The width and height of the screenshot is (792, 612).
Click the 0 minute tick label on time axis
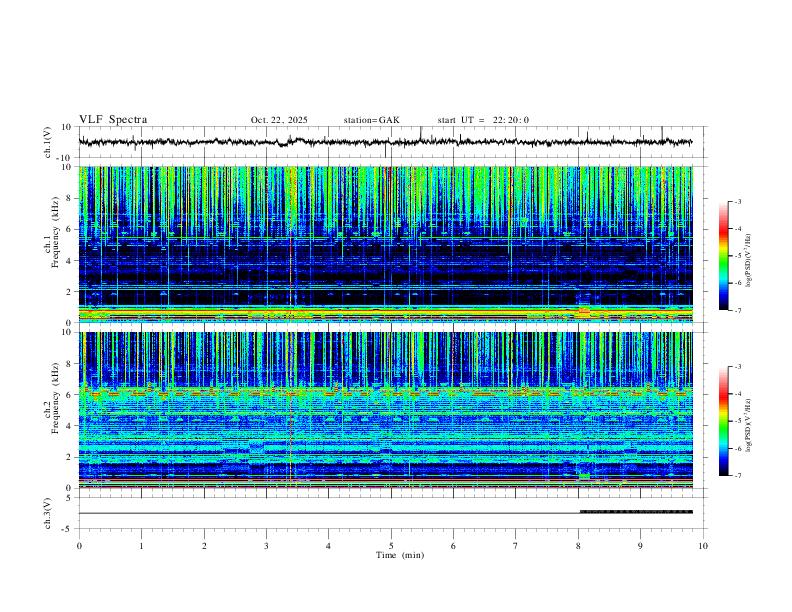79,546
